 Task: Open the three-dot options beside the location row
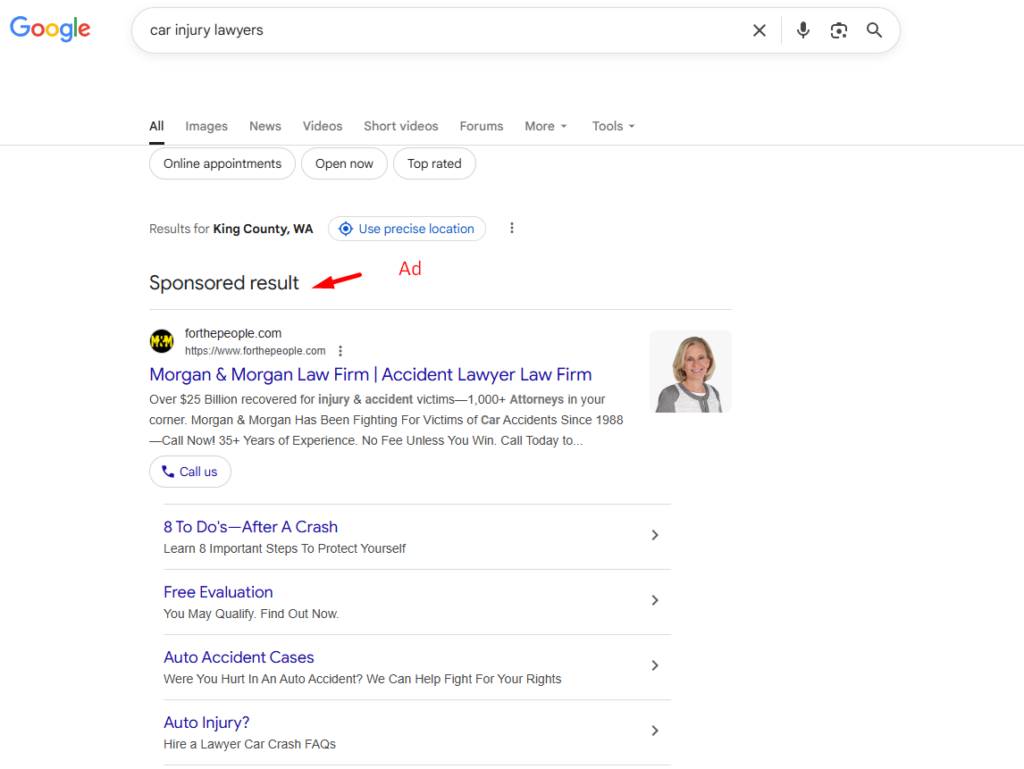(511, 228)
